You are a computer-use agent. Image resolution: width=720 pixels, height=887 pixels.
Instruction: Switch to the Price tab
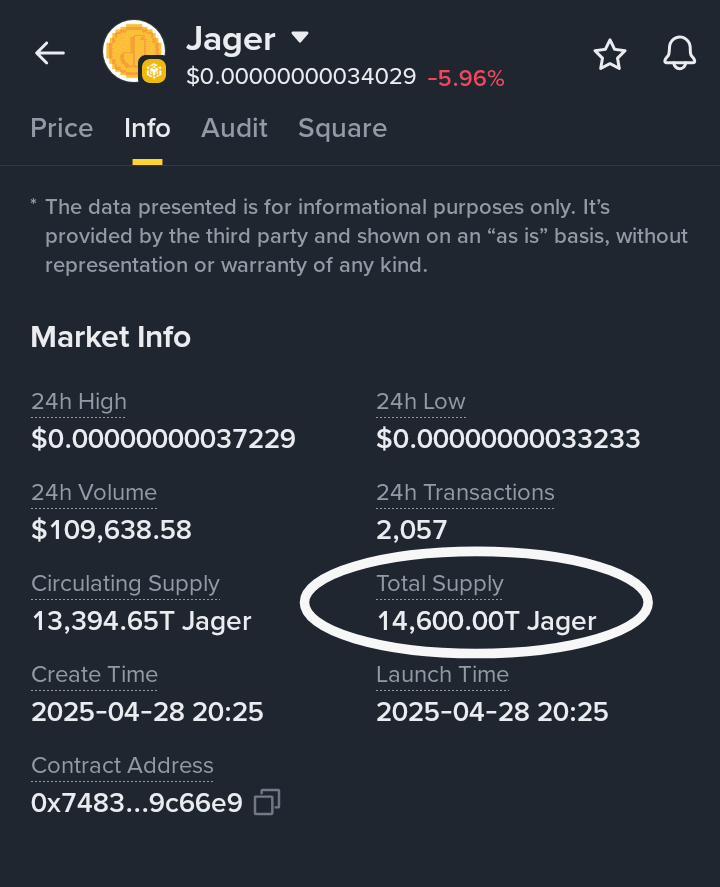click(62, 128)
